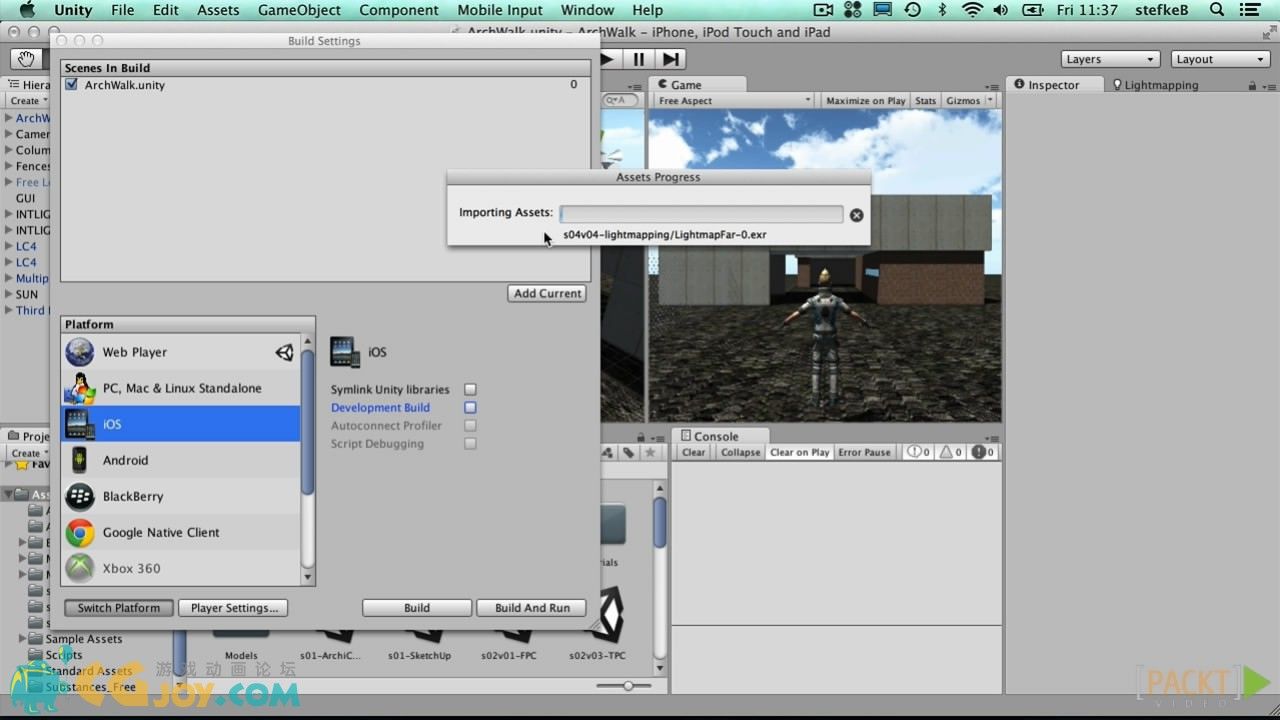Select the Hand tool in Unity toolbar
Screen dimensions: 1280x720
click(x=27, y=59)
